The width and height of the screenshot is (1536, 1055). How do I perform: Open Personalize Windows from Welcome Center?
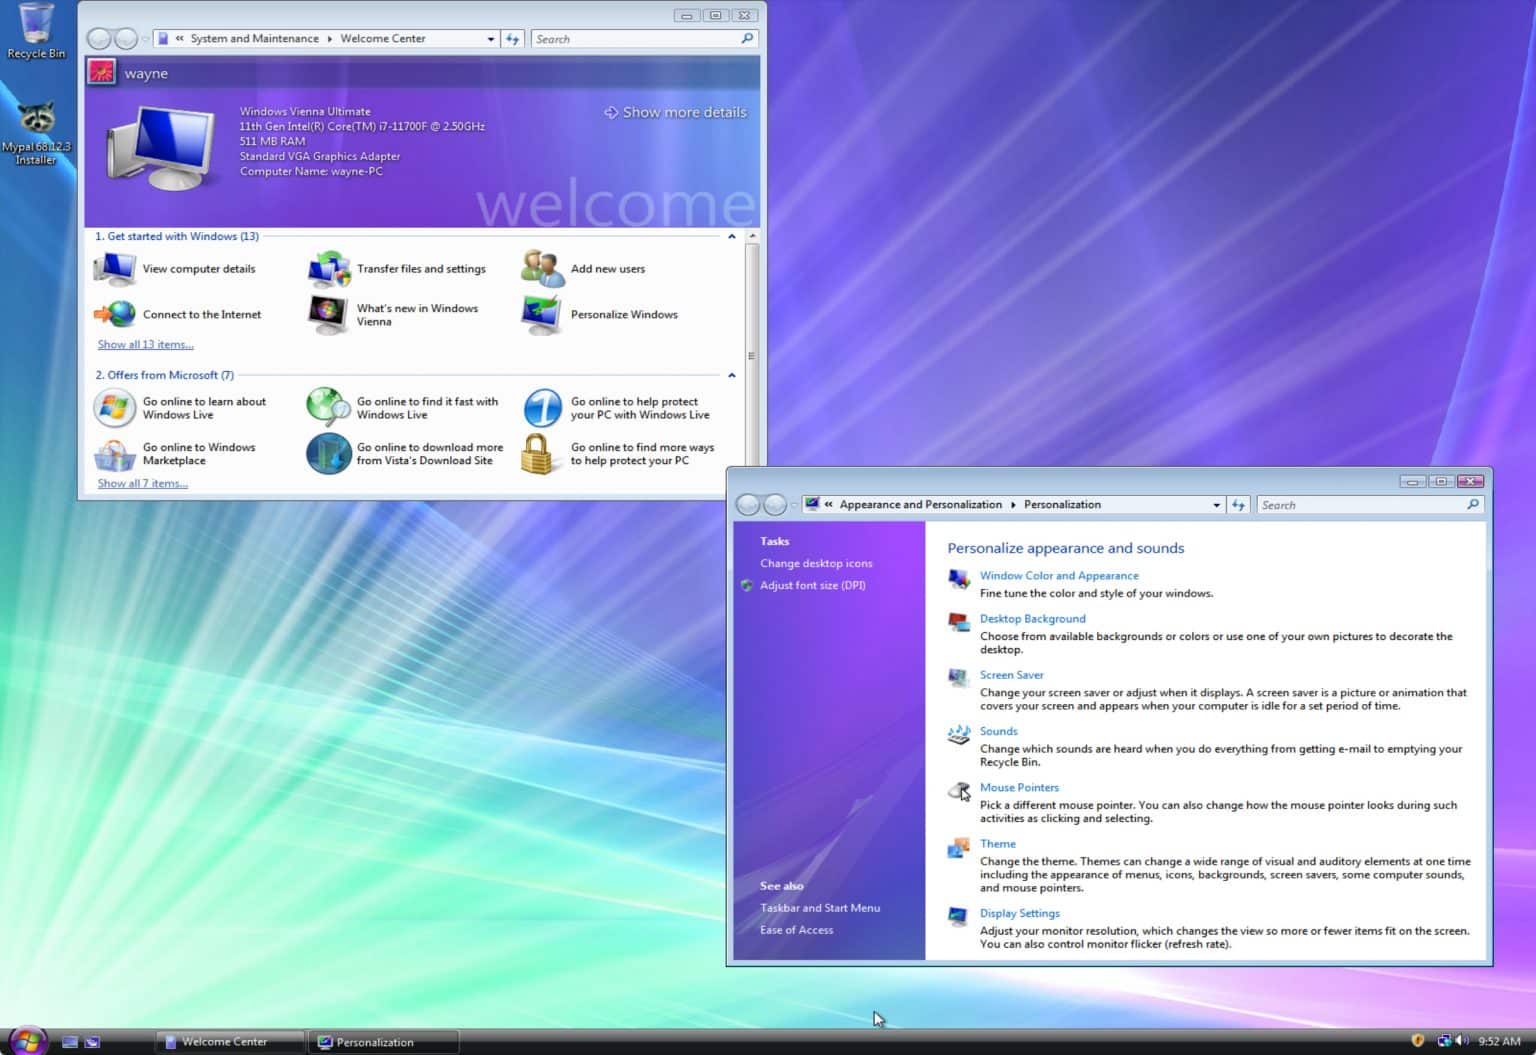tap(541, 314)
